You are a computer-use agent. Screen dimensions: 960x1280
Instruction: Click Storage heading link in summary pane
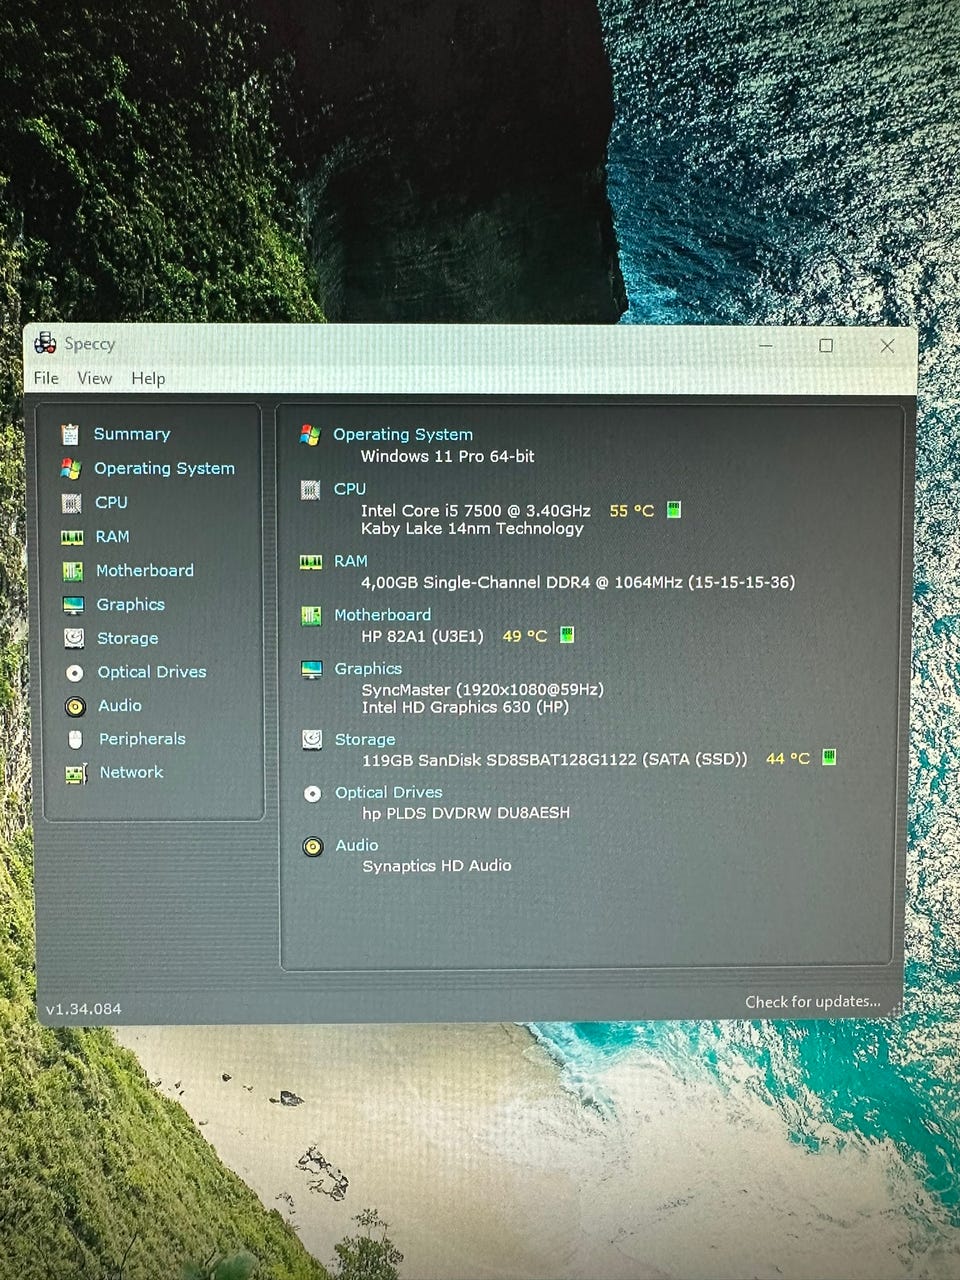point(365,739)
